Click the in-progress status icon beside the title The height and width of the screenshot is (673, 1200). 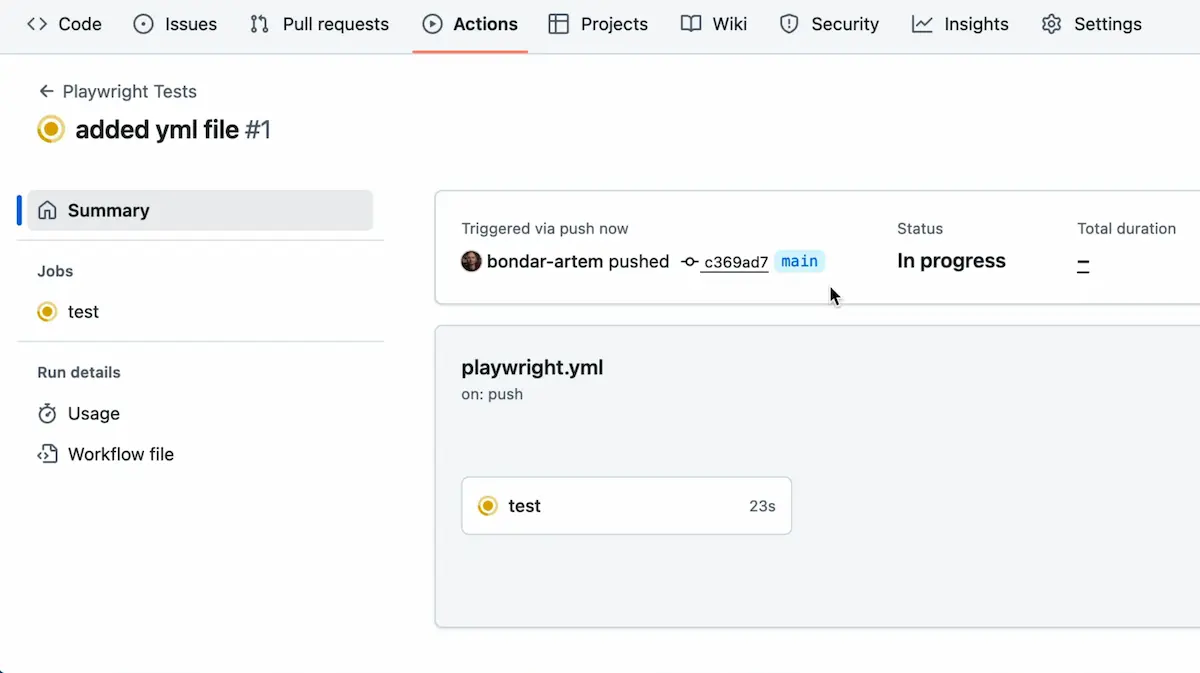click(51, 129)
